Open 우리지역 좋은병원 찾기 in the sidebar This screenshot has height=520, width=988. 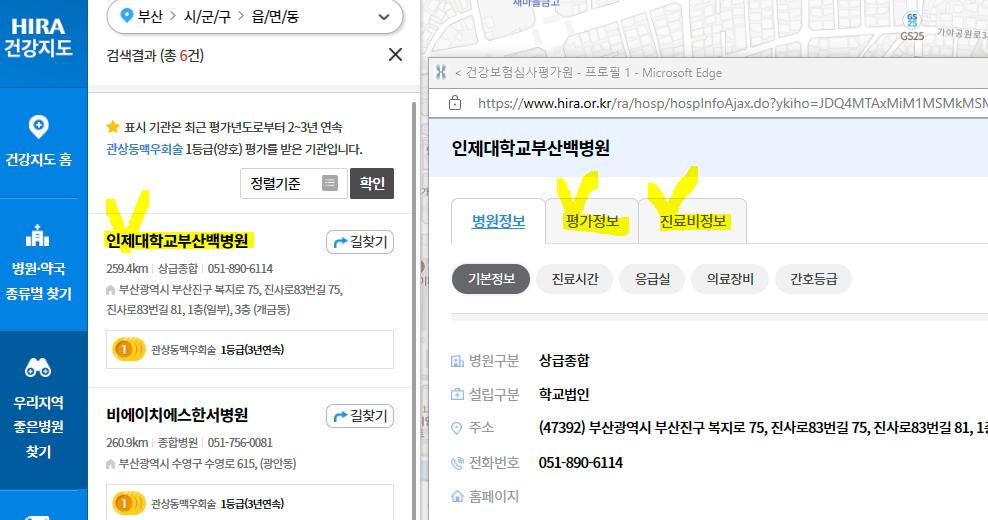[38, 408]
